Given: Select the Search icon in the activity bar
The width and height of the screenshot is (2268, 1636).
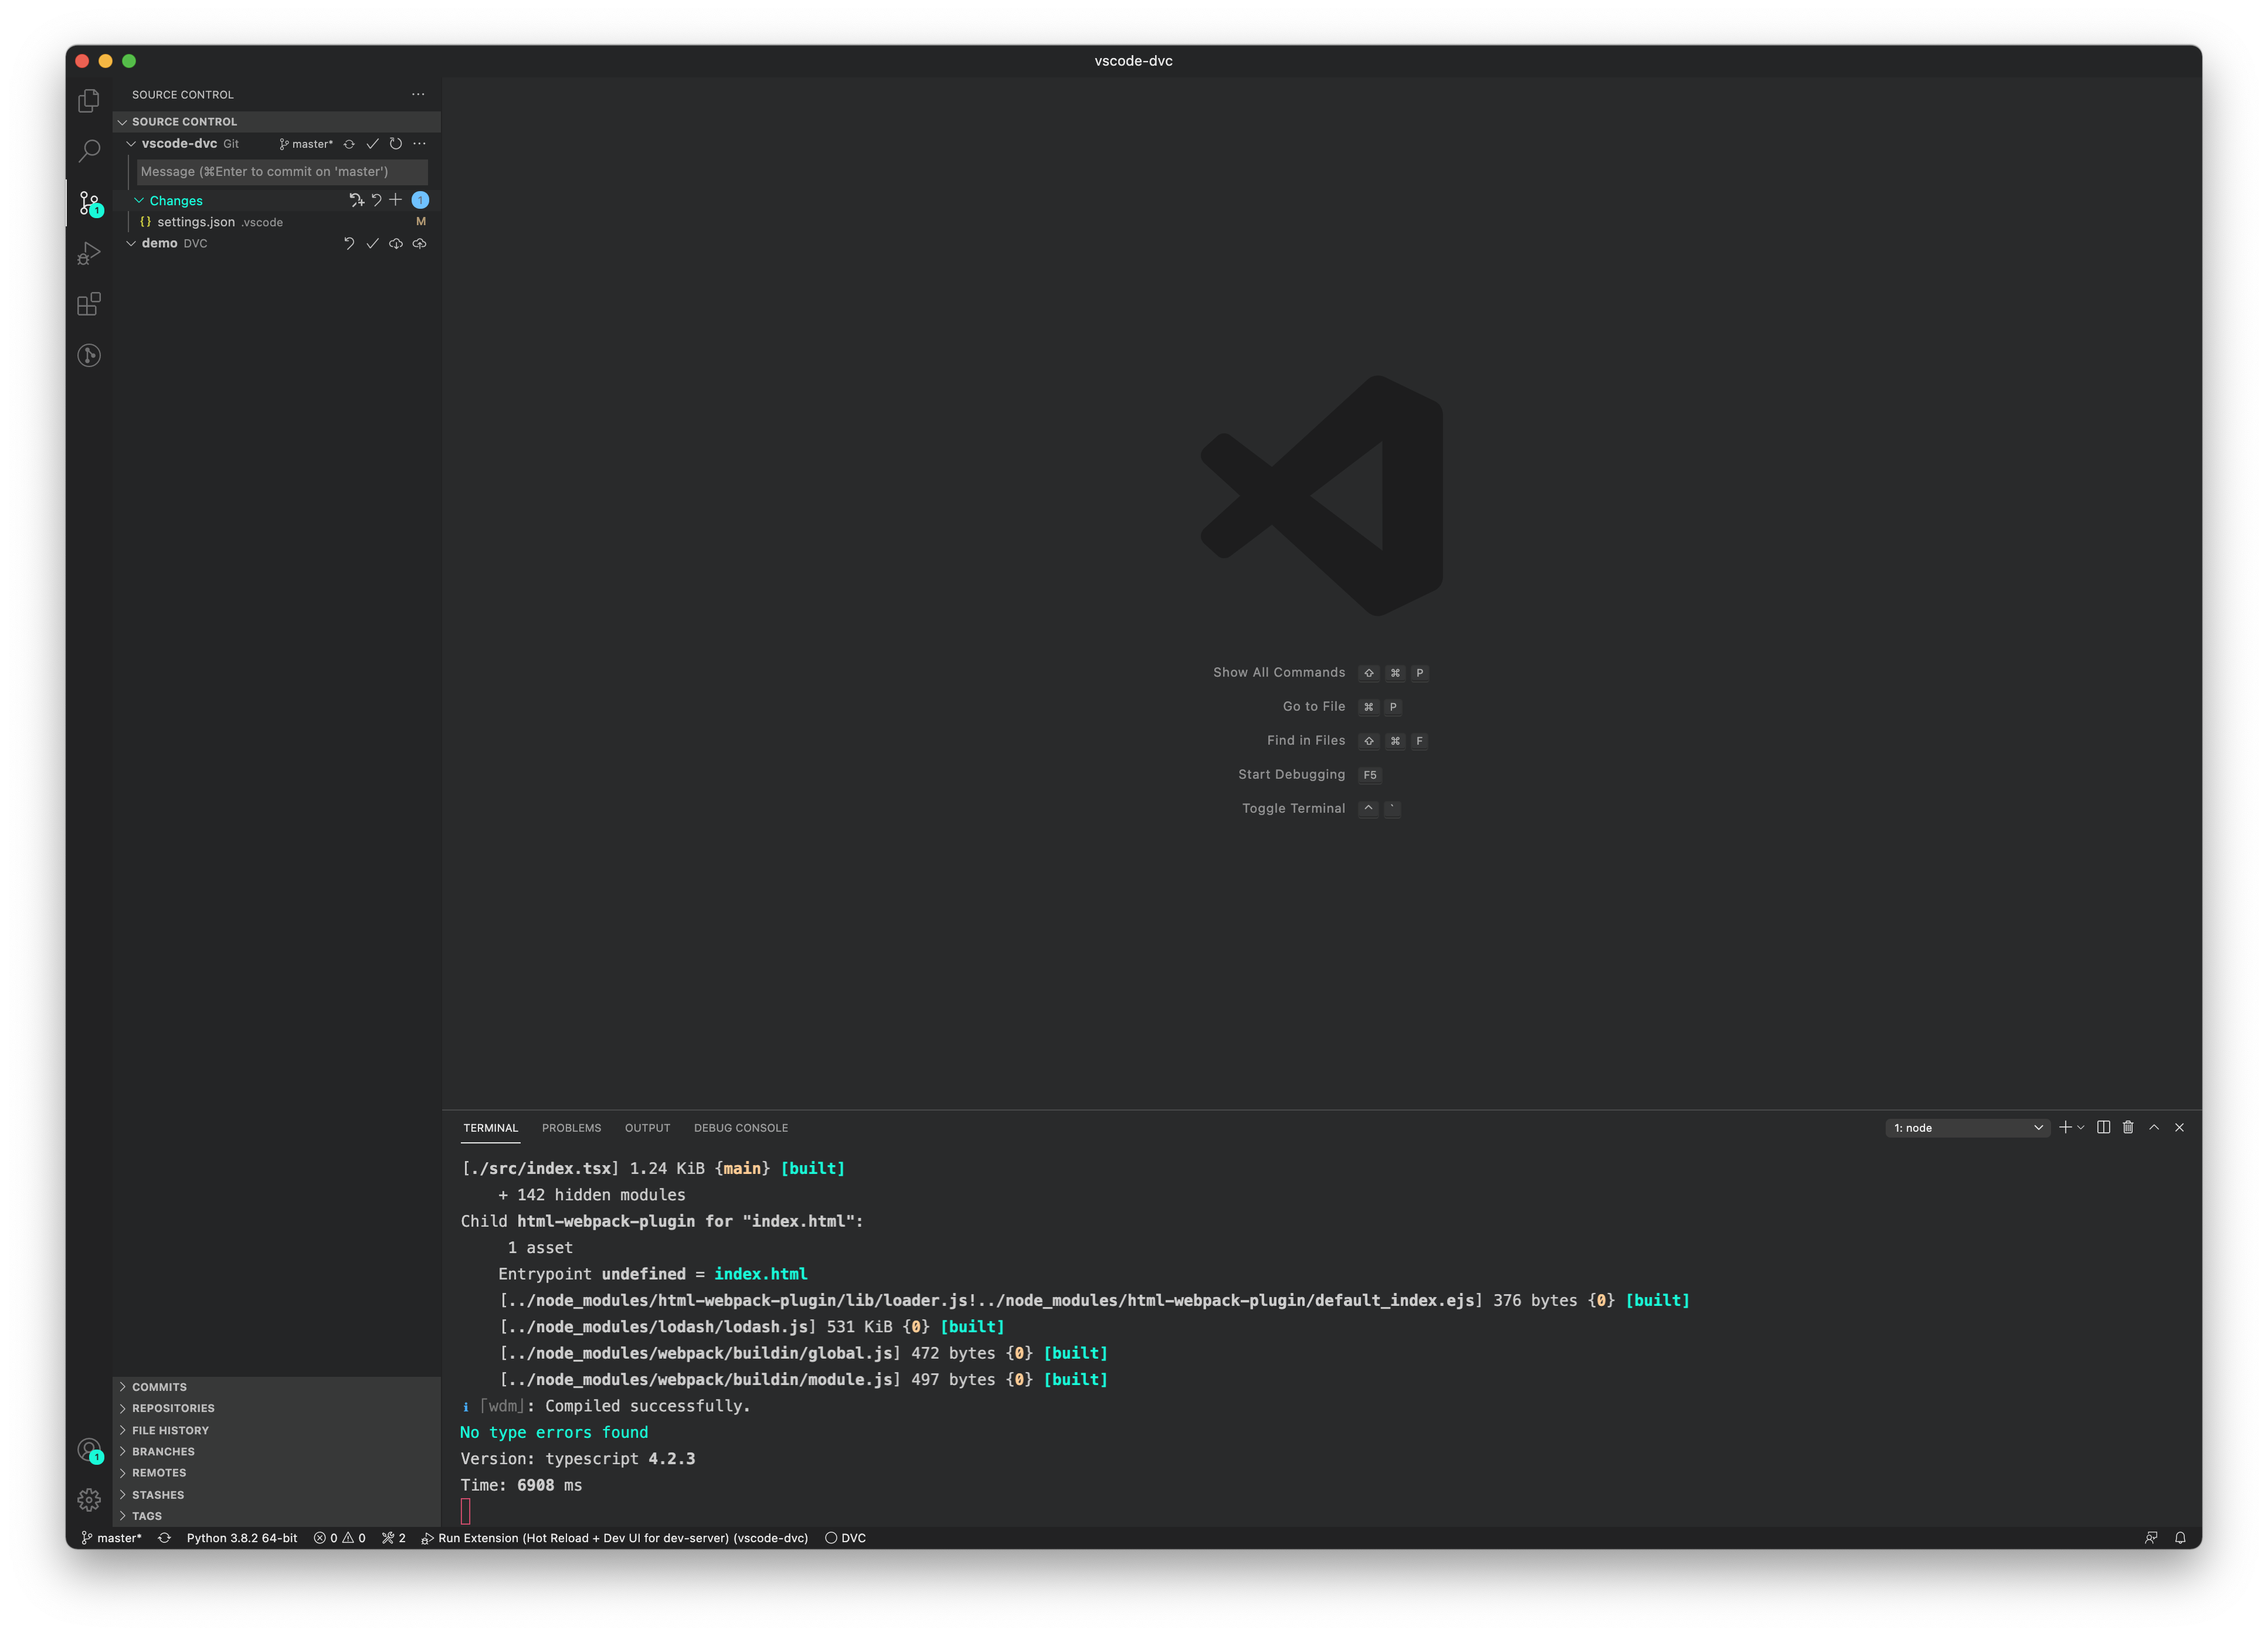Looking at the screenshot, I should click(89, 151).
